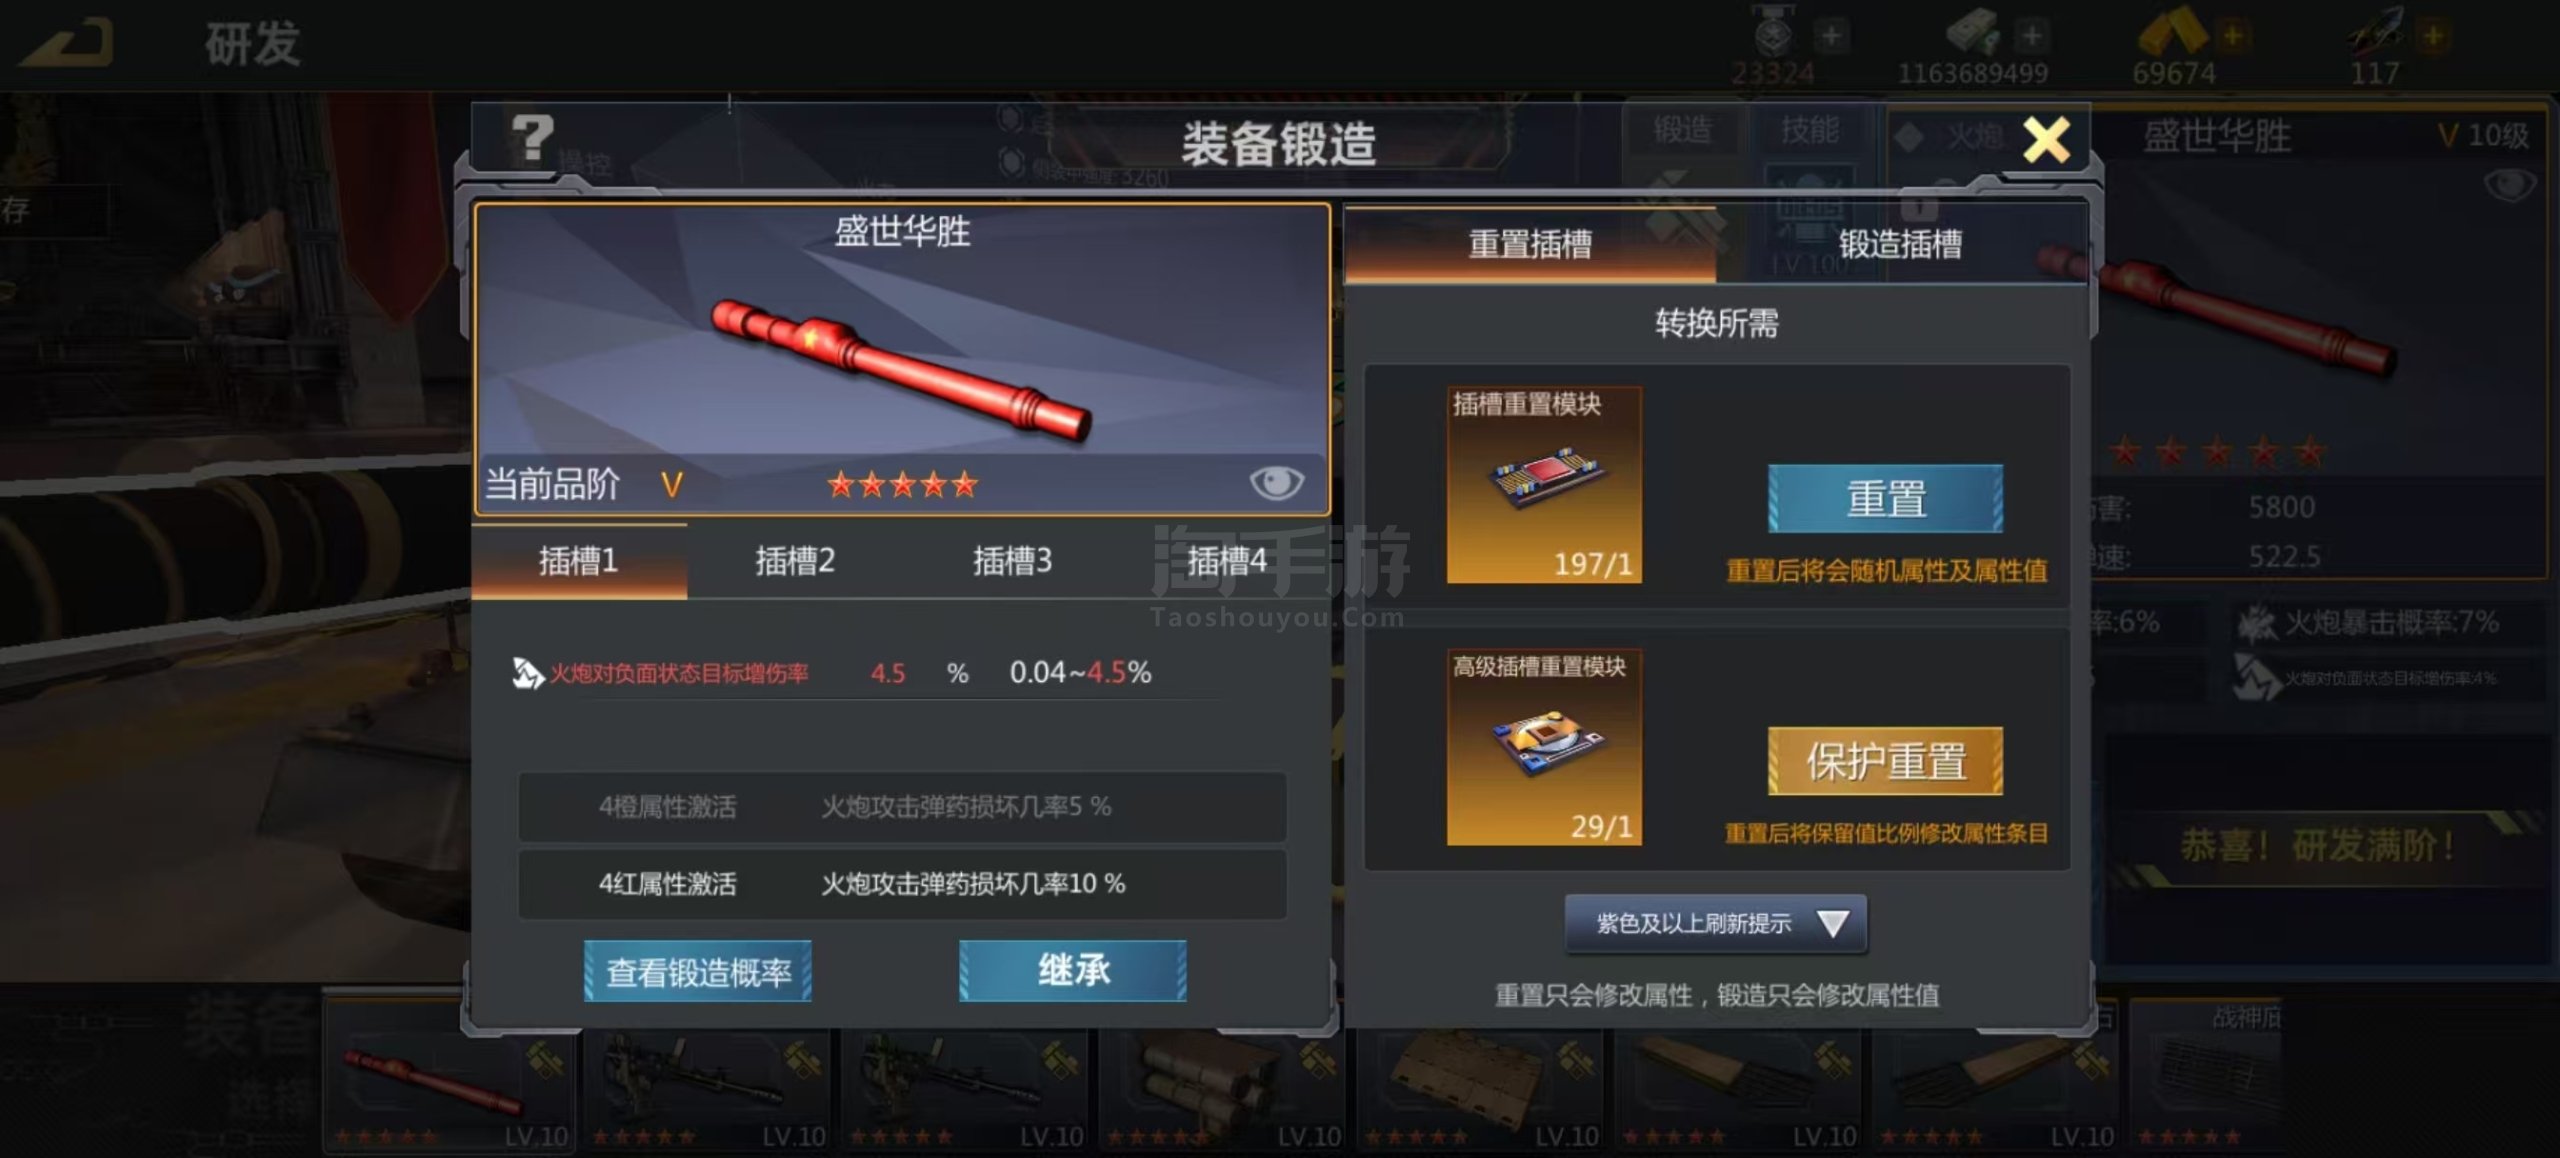This screenshot has width=2560, height=1158.
Task: Add gold bars with plus icon
Action: [x=2232, y=35]
